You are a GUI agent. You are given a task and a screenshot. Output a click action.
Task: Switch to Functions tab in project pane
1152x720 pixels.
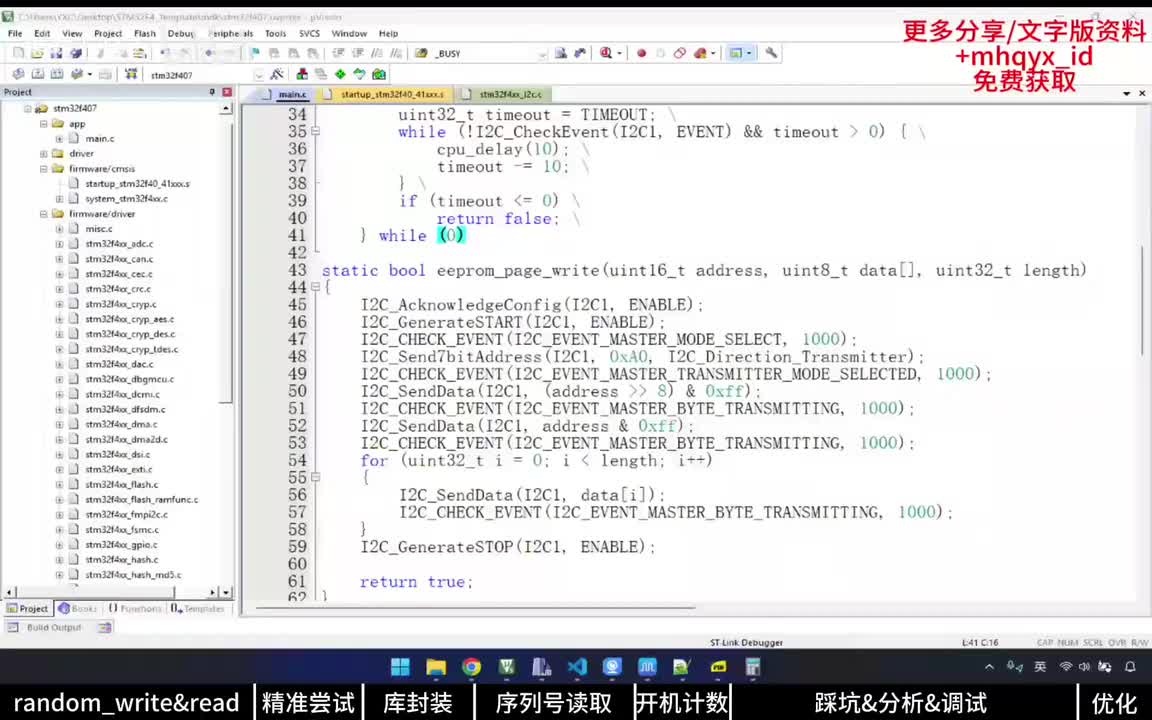click(134, 608)
